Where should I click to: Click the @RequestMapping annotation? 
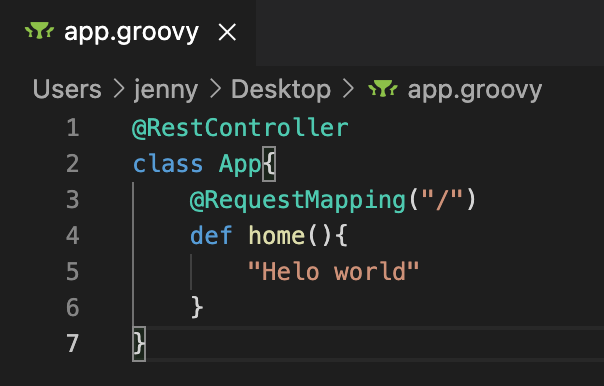(298, 201)
